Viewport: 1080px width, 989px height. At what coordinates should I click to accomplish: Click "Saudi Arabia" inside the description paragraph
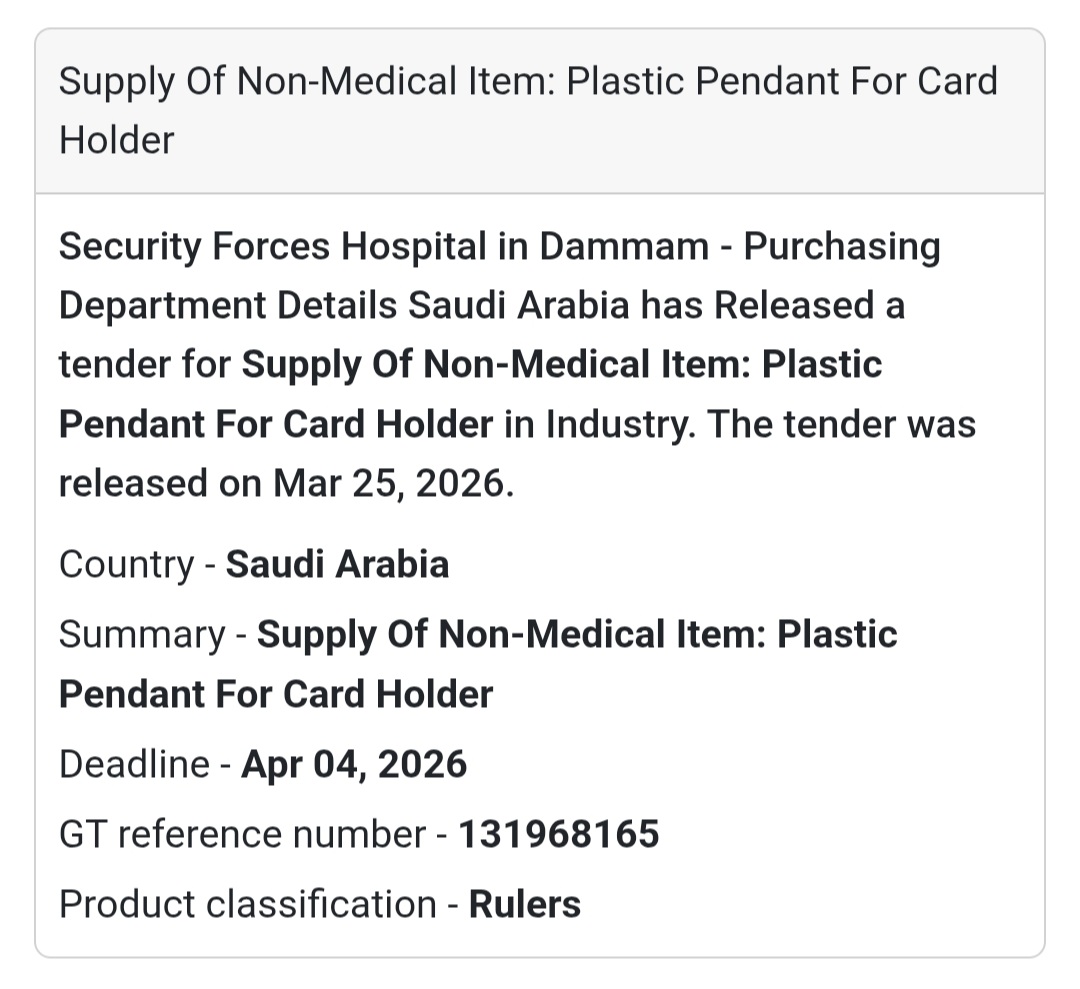(519, 306)
